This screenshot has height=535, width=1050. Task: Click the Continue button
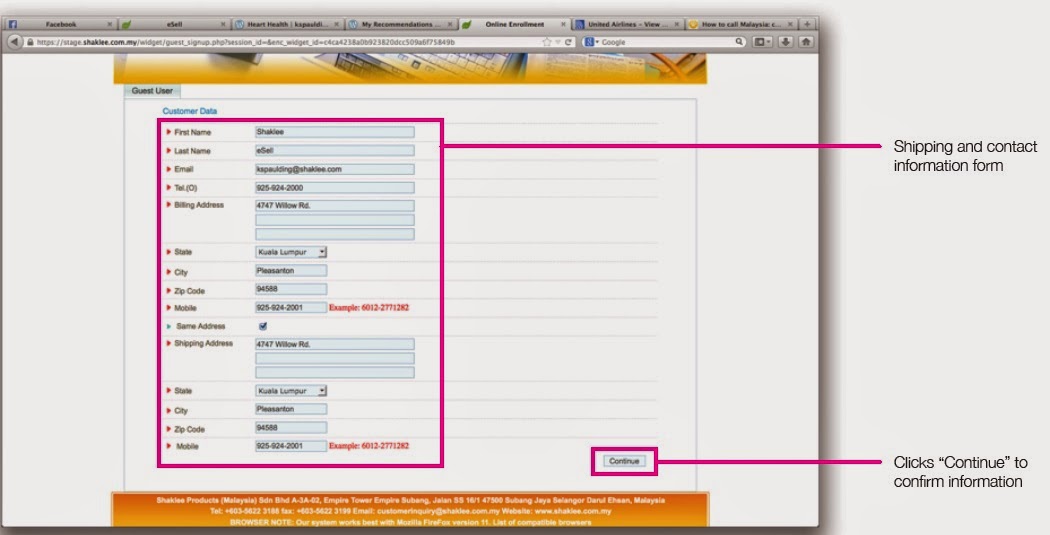624,461
